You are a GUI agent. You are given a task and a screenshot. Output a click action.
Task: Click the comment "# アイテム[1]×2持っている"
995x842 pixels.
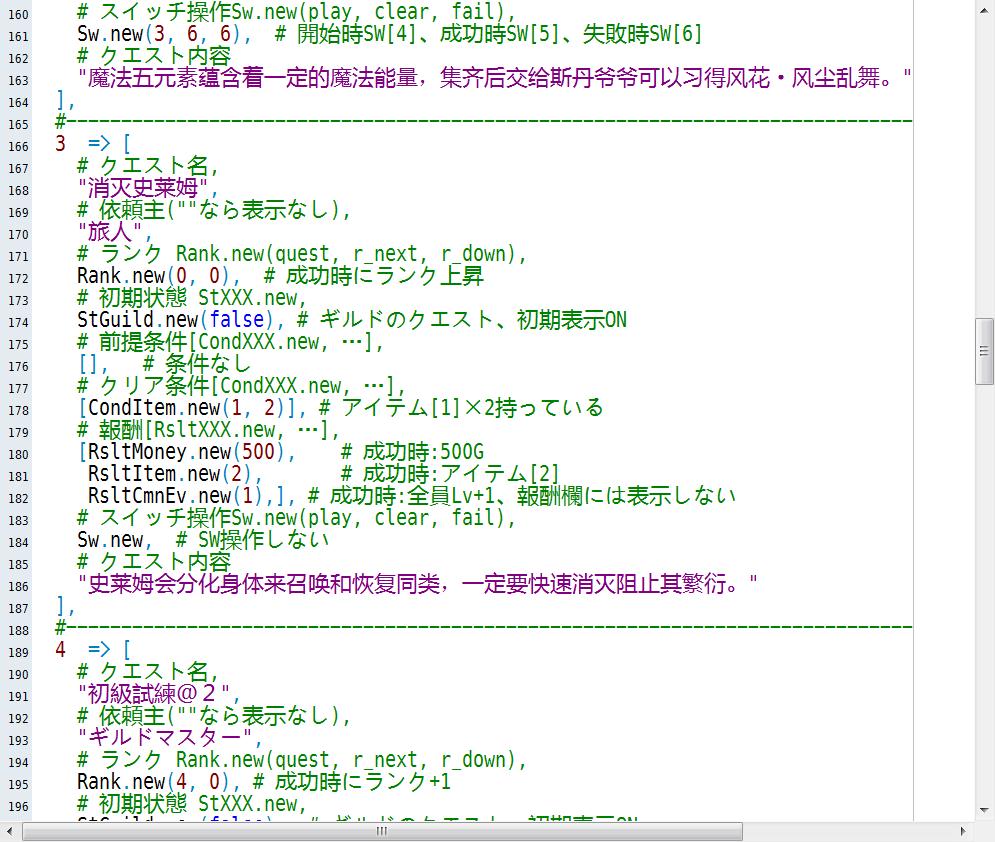(461, 408)
